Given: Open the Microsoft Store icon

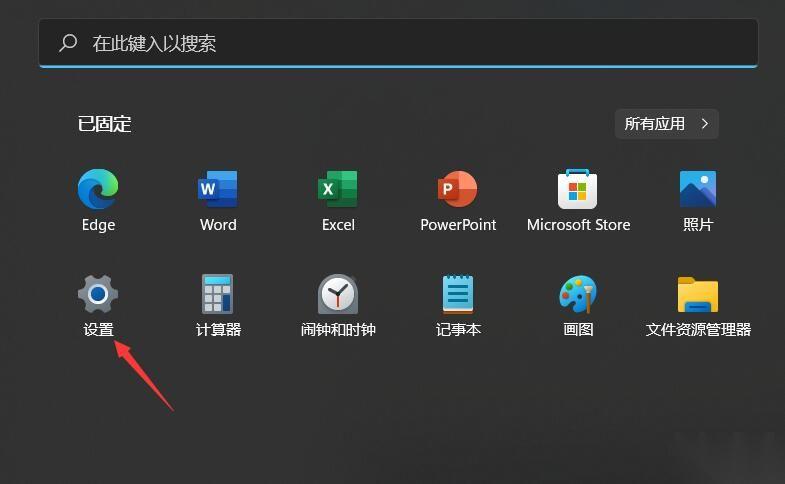Looking at the screenshot, I should click(578, 189).
